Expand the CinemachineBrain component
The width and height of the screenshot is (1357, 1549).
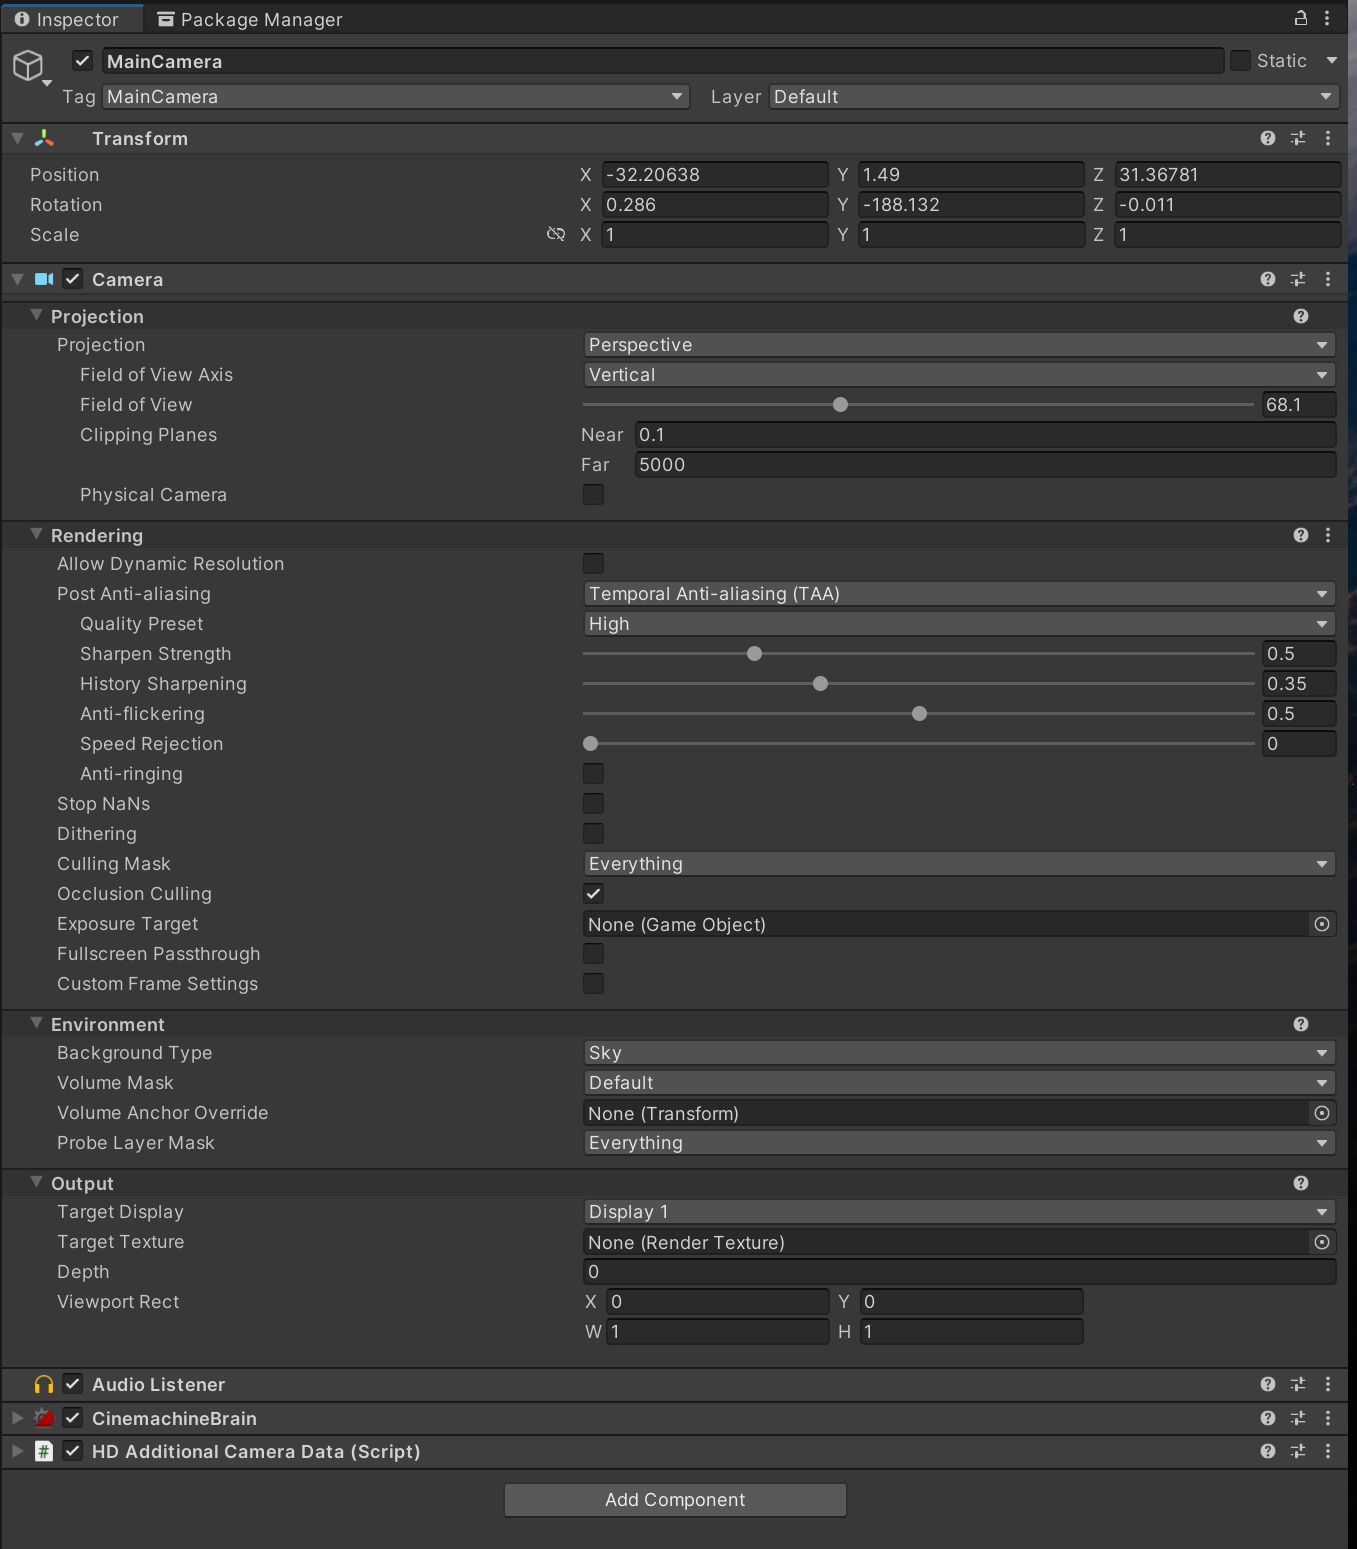point(17,1418)
